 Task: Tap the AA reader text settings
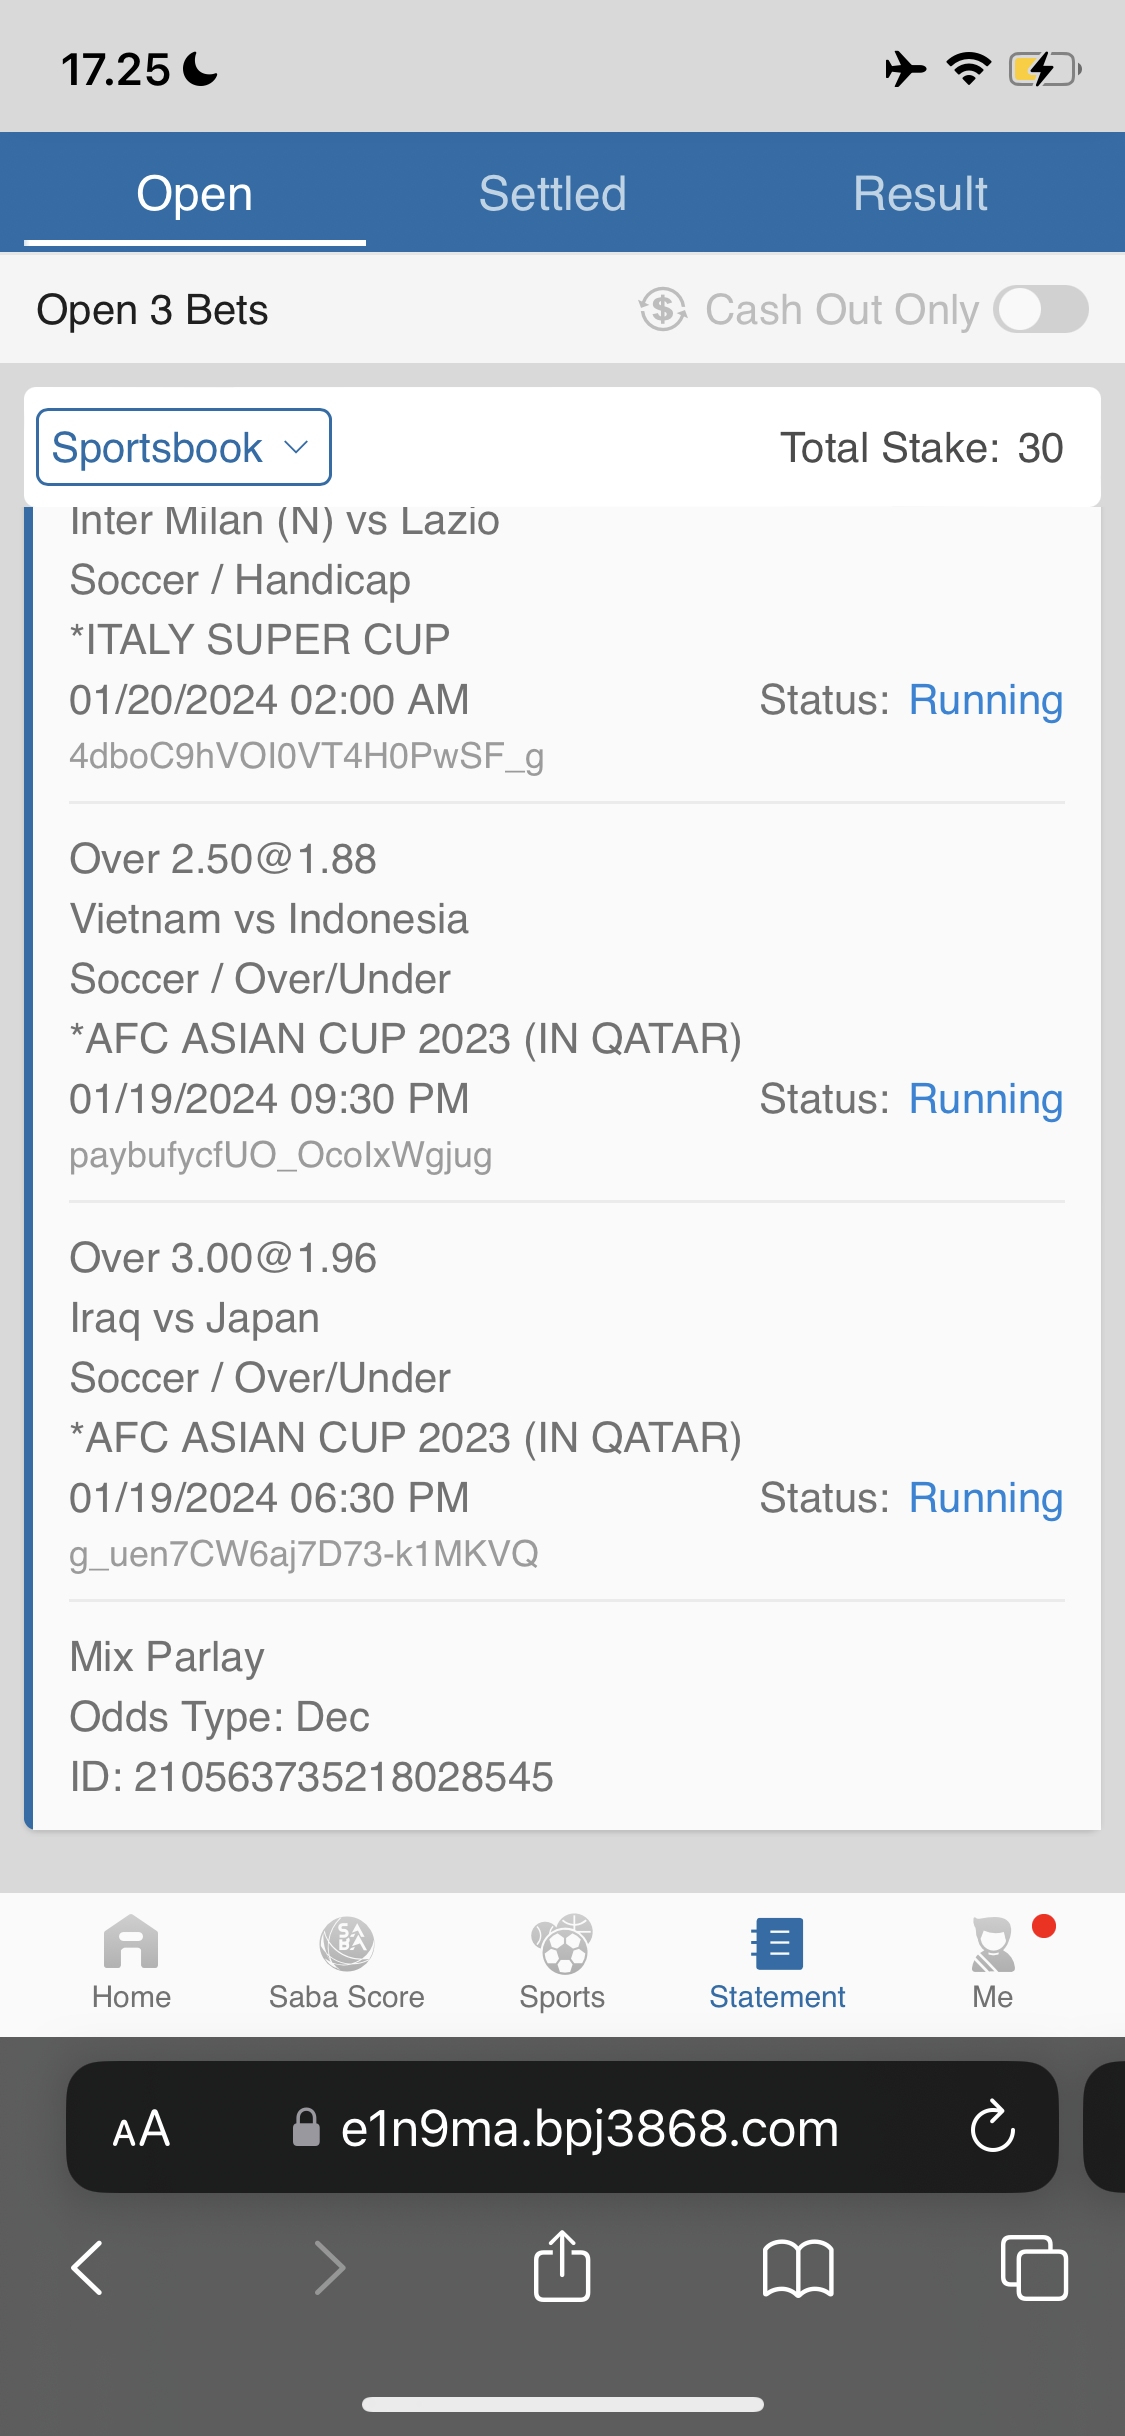pyautogui.click(x=141, y=2128)
